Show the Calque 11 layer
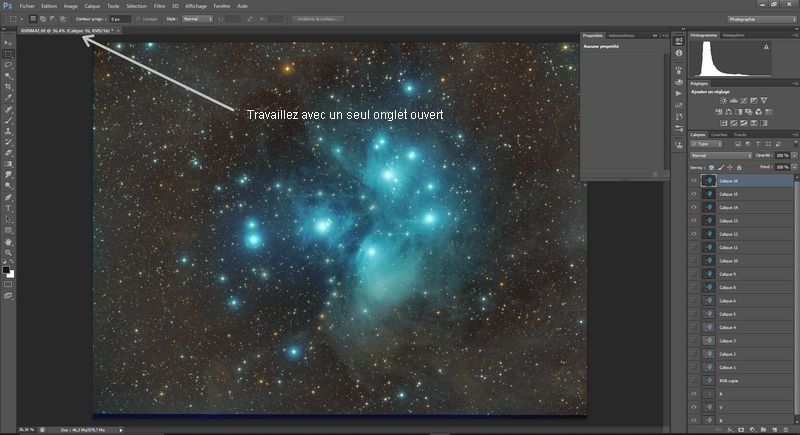 (x=693, y=247)
